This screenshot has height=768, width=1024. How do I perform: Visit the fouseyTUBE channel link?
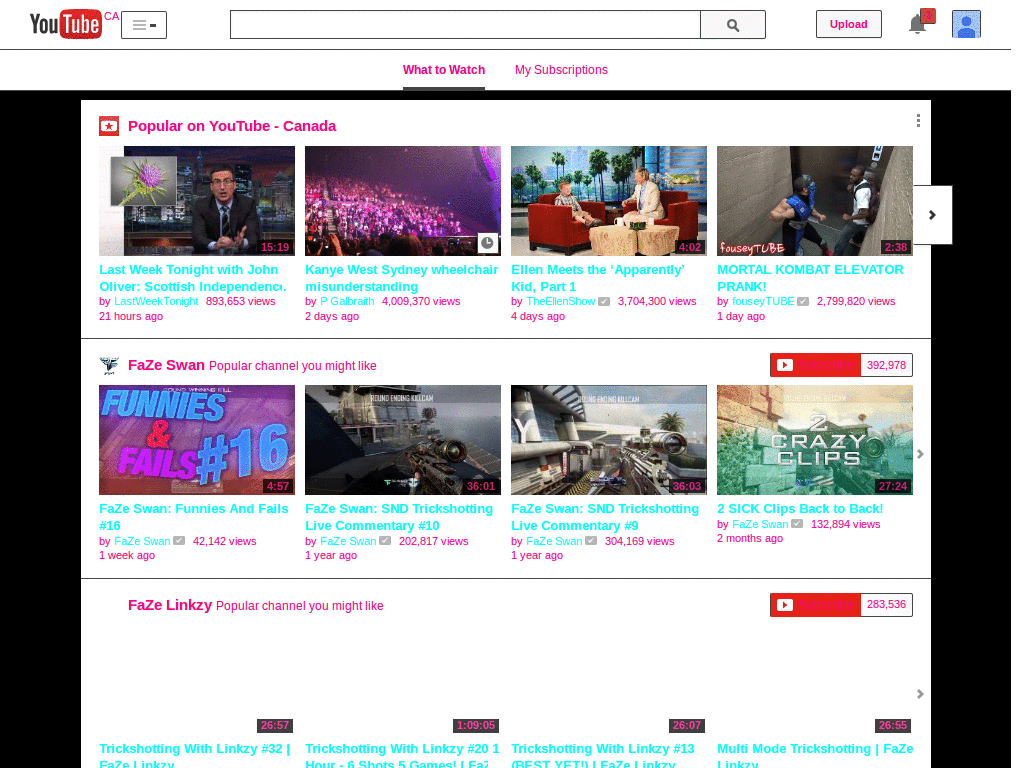coord(763,301)
